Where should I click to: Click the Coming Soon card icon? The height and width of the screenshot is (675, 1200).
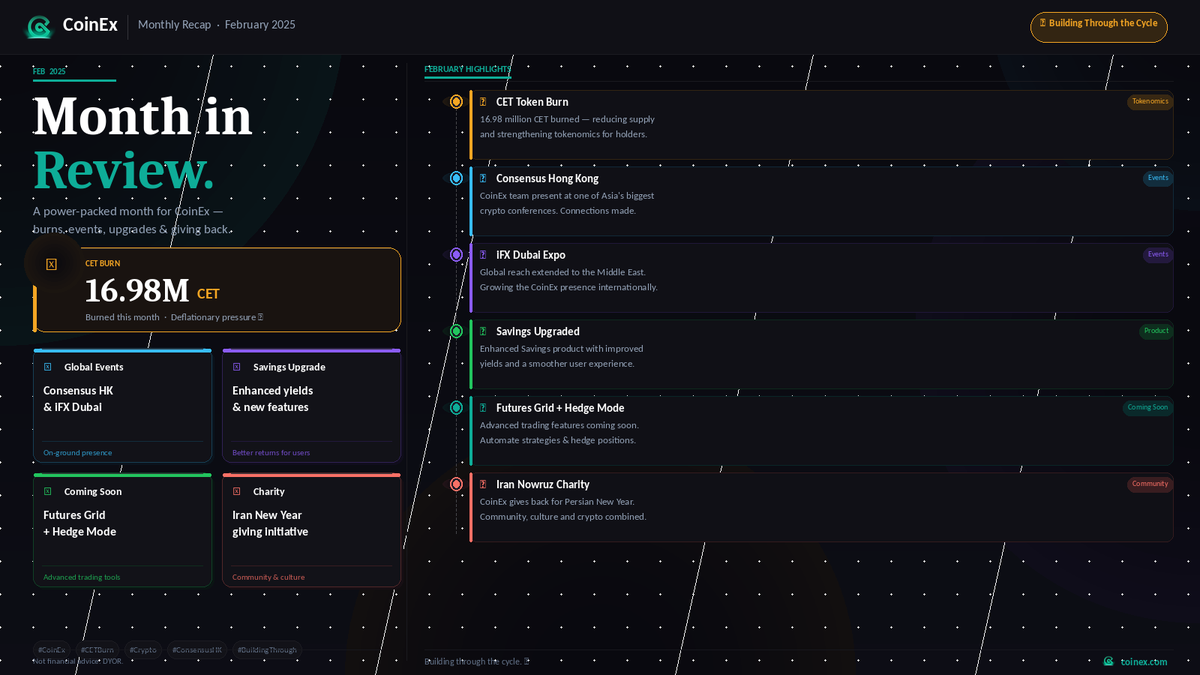pos(47,491)
